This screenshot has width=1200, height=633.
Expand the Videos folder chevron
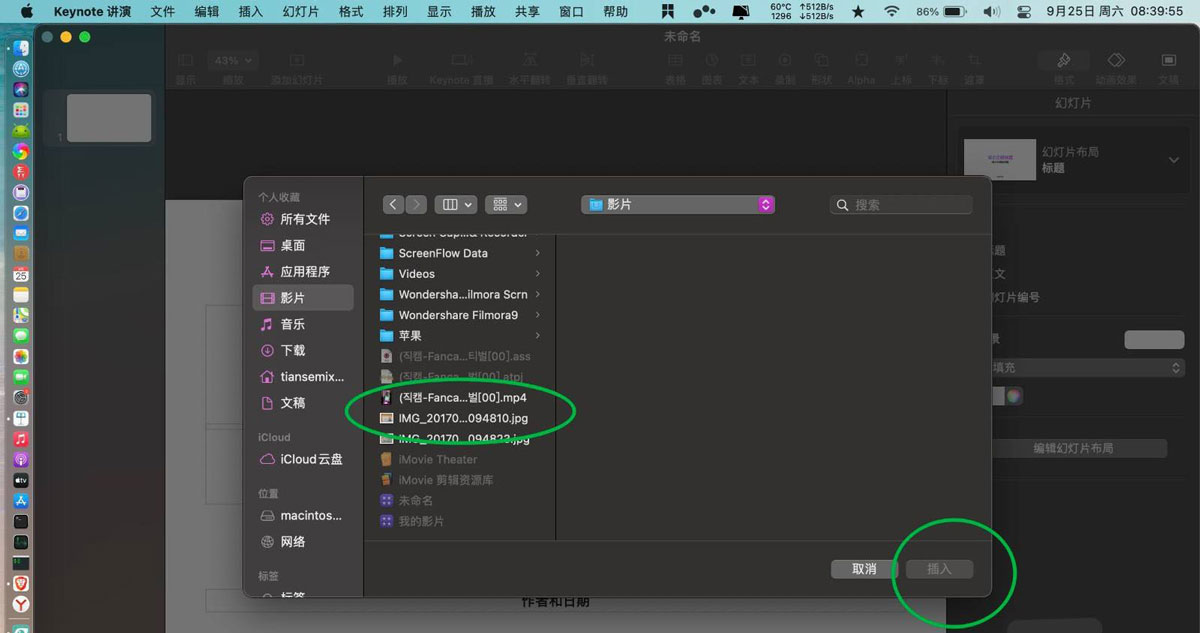click(x=538, y=274)
